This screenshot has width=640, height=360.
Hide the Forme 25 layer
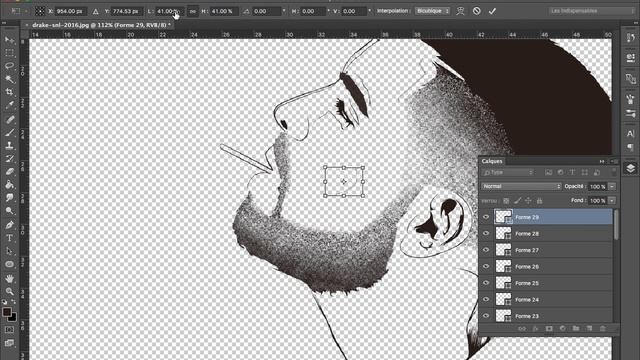click(486, 283)
